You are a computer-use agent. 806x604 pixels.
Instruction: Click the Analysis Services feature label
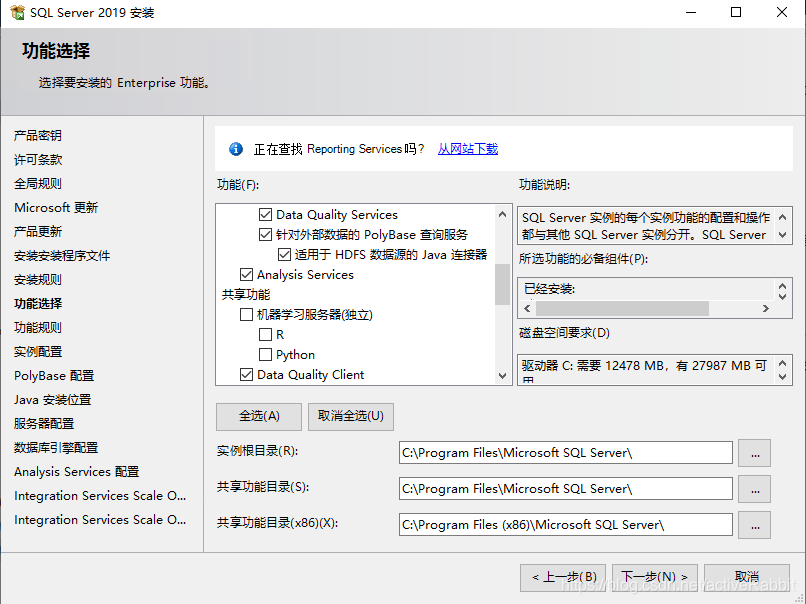tap(305, 274)
